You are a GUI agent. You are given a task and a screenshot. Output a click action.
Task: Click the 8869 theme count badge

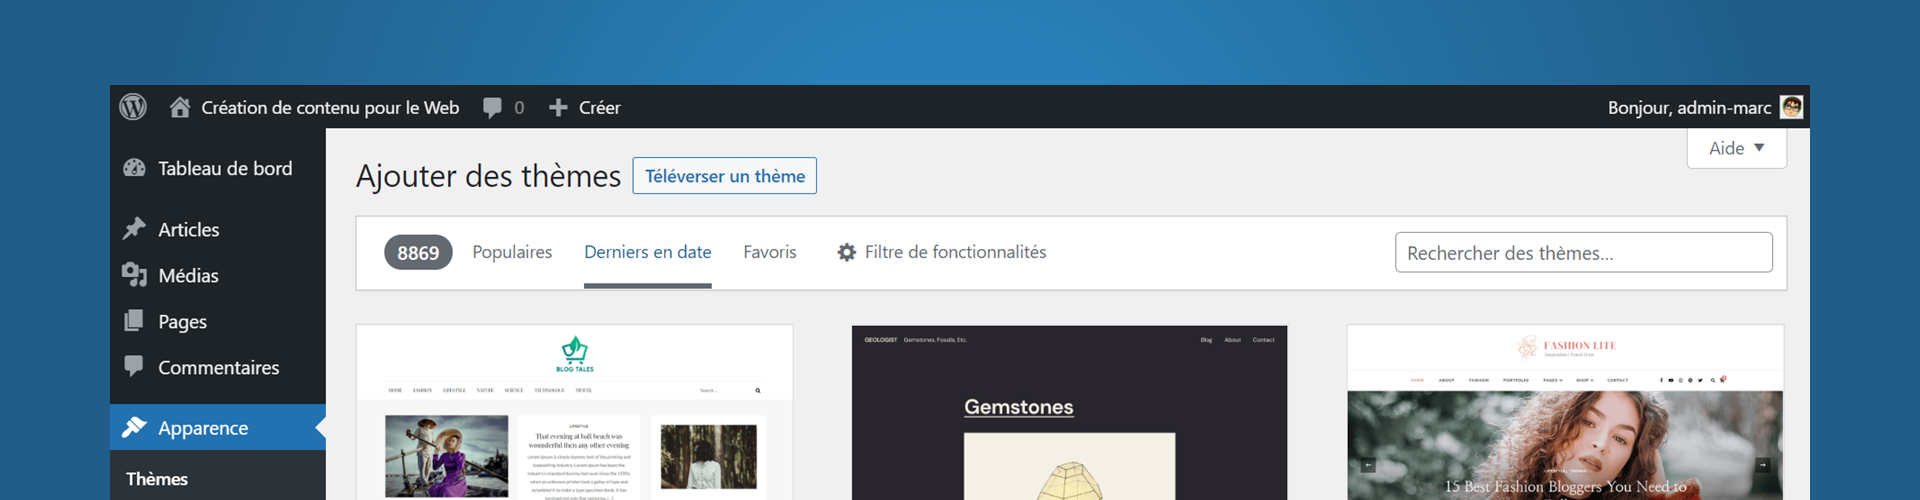pyautogui.click(x=418, y=253)
